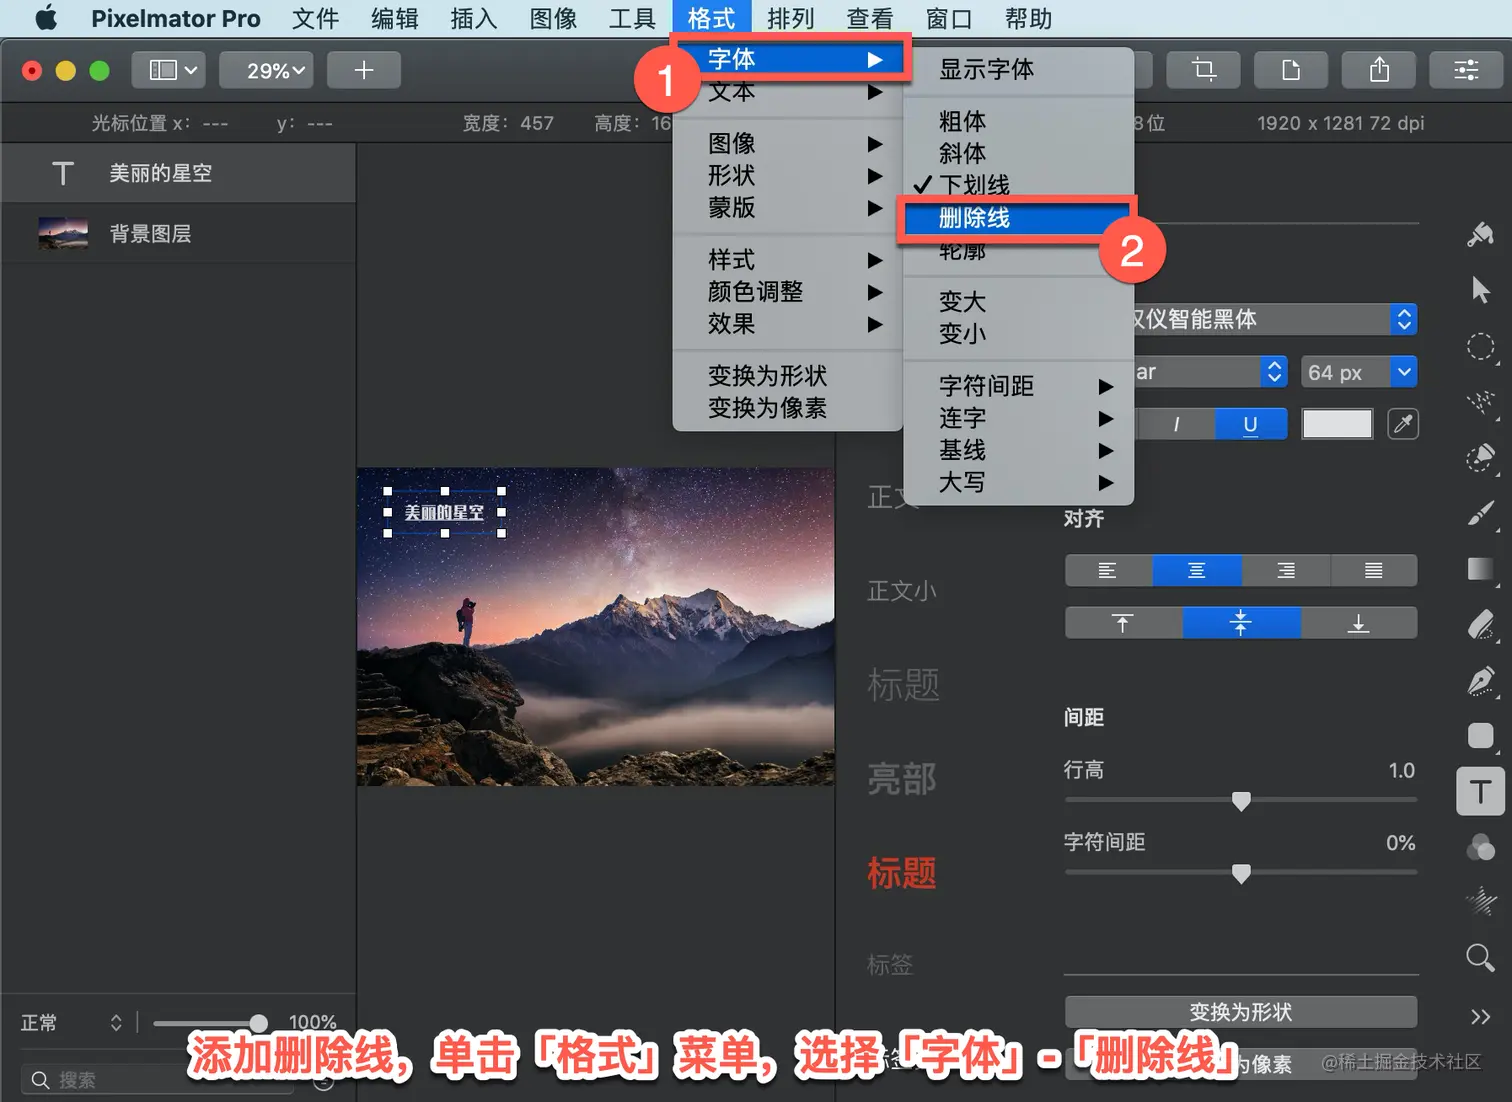This screenshot has width=1512, height=1102.
Task: Click the Share toolbar icon
Action: click(1379, 70)
